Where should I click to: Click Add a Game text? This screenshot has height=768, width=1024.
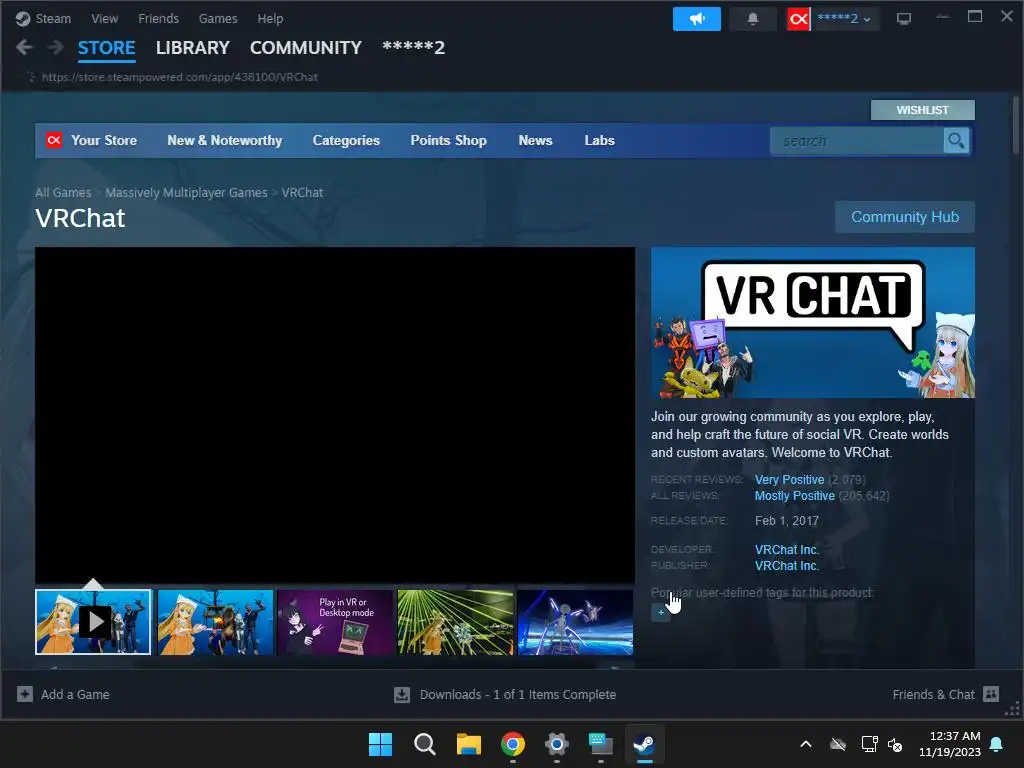click(75, 694)
